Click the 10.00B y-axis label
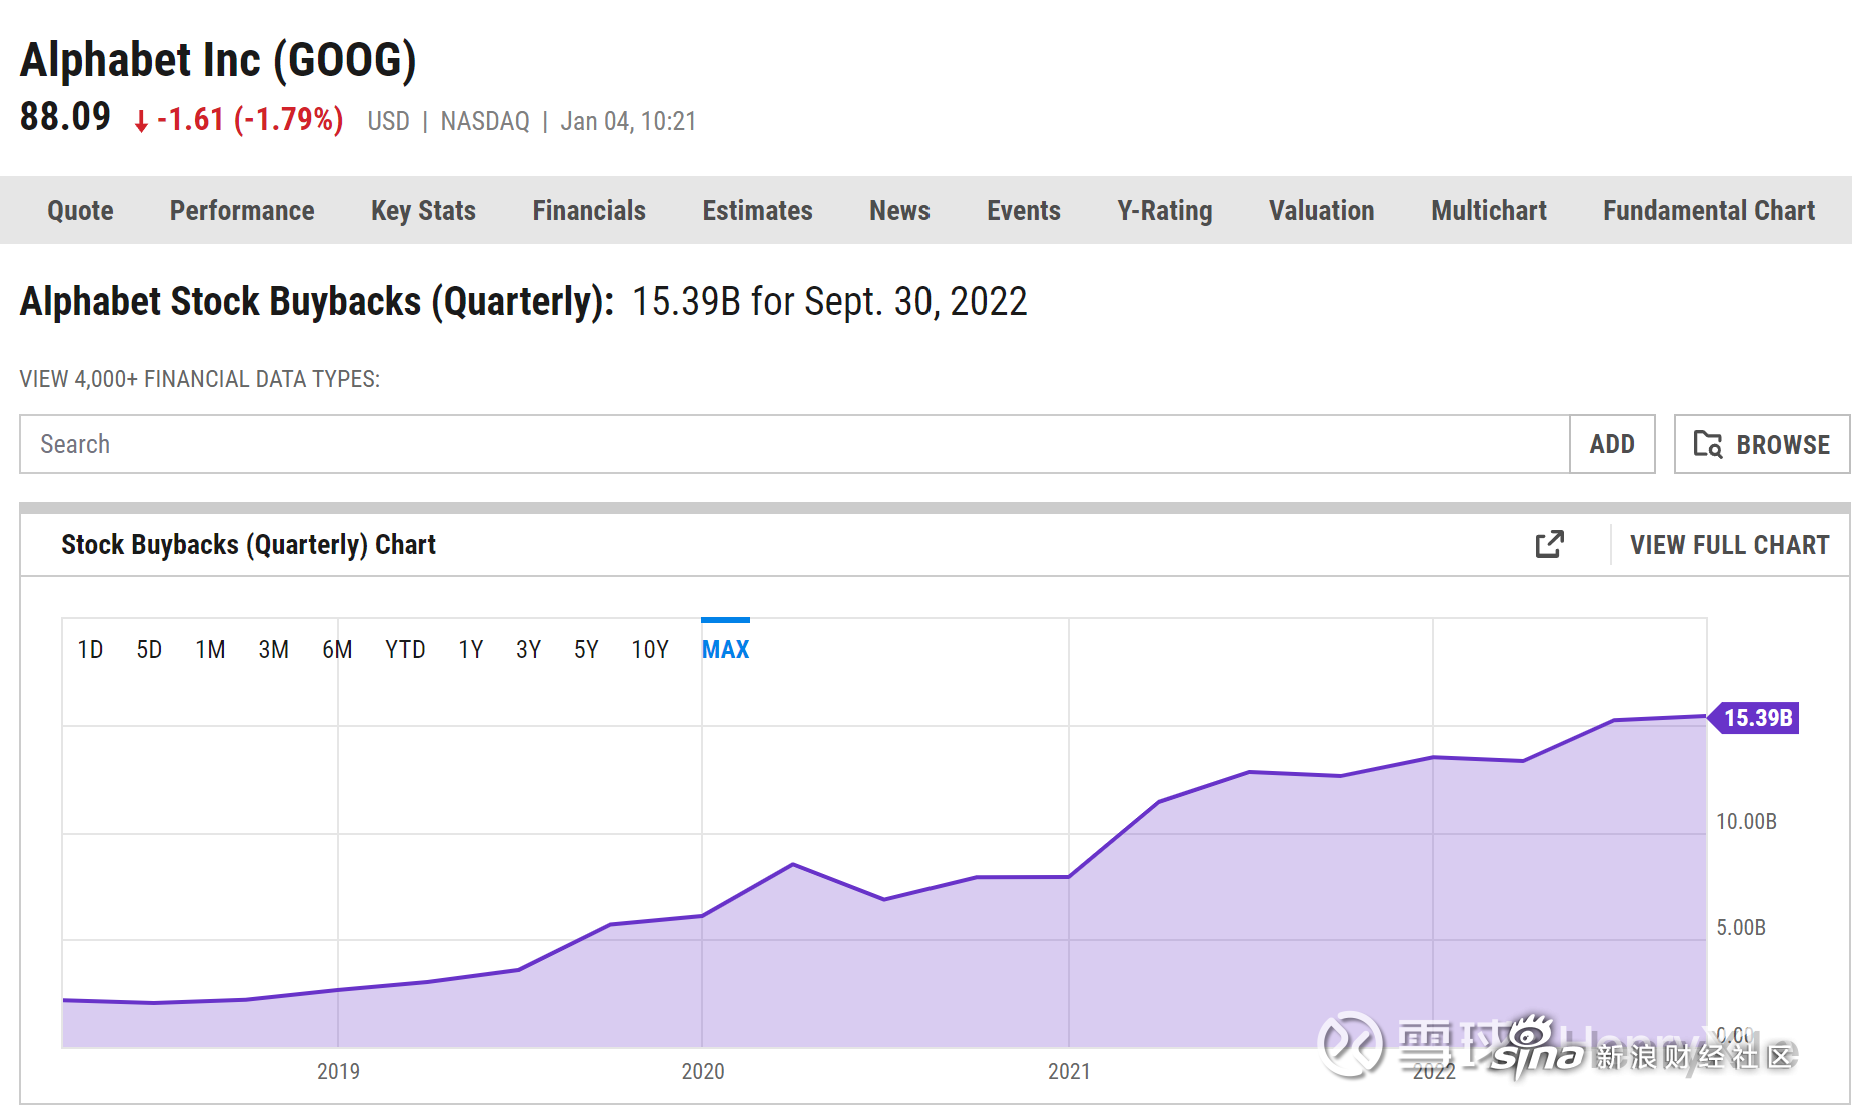This screenshot has height=1106, width=1852. pyautogui.click(x=1746, y=822)
